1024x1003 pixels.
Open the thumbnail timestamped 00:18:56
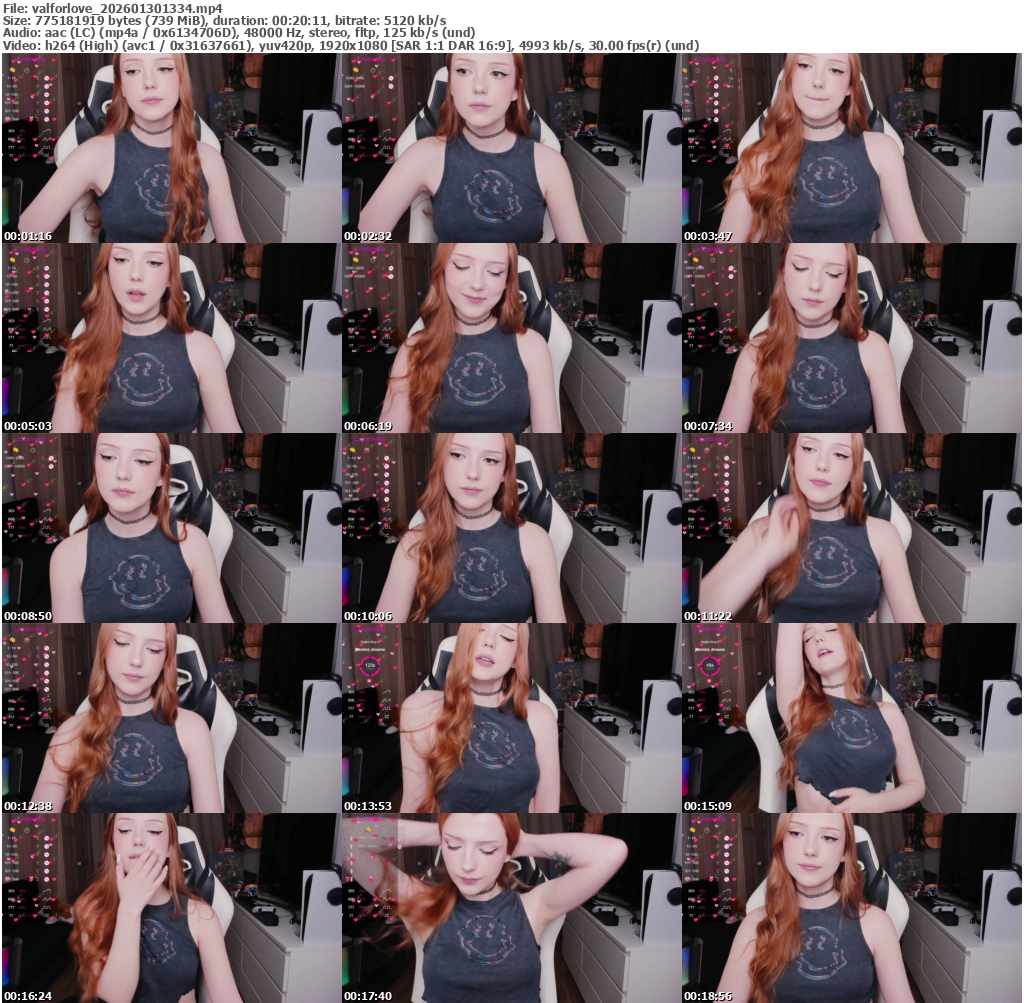[852, 908]
